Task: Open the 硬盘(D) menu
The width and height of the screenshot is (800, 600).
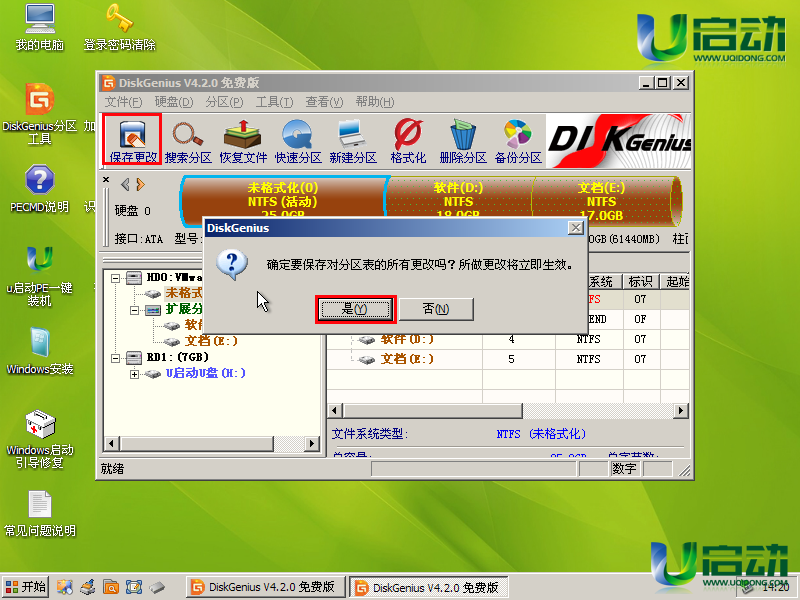Action: click(x=173, y=102)
